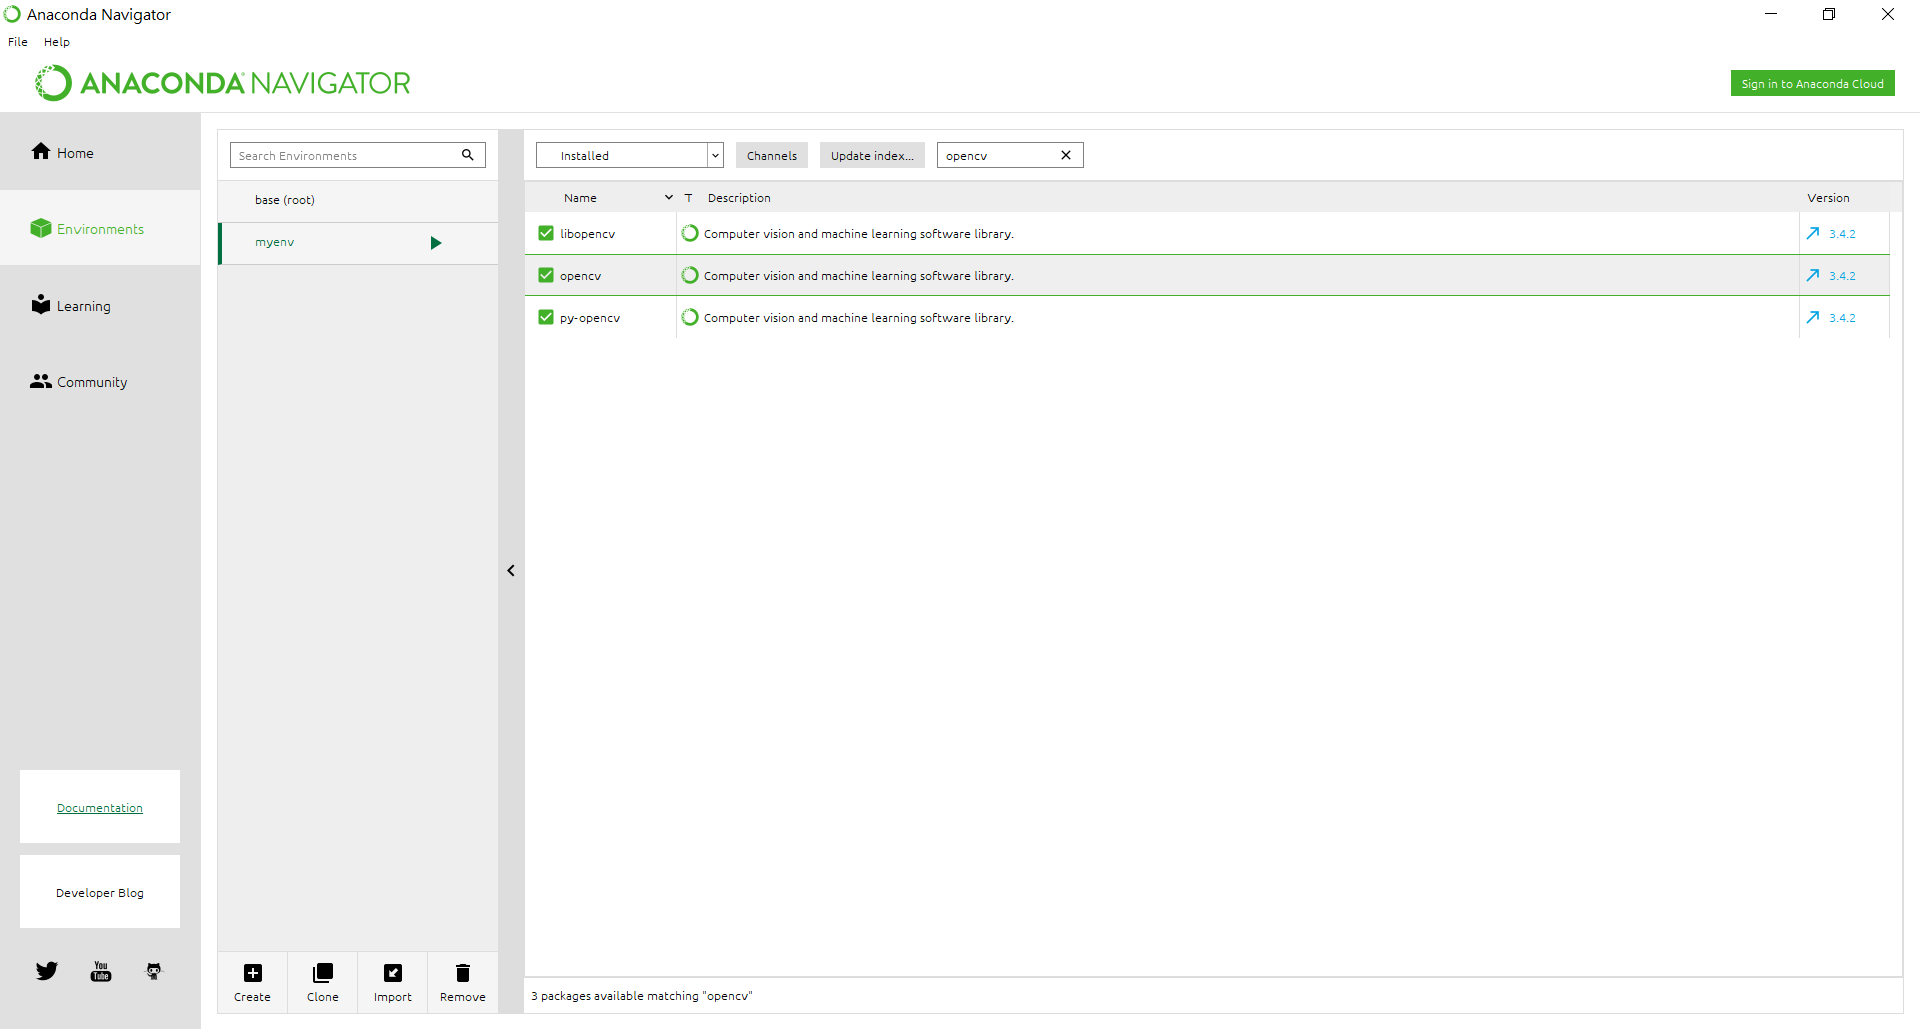Click the 3.4.2 version of libopencv
Viewport: 1920px width, 1029px height.
[1842, 234]
